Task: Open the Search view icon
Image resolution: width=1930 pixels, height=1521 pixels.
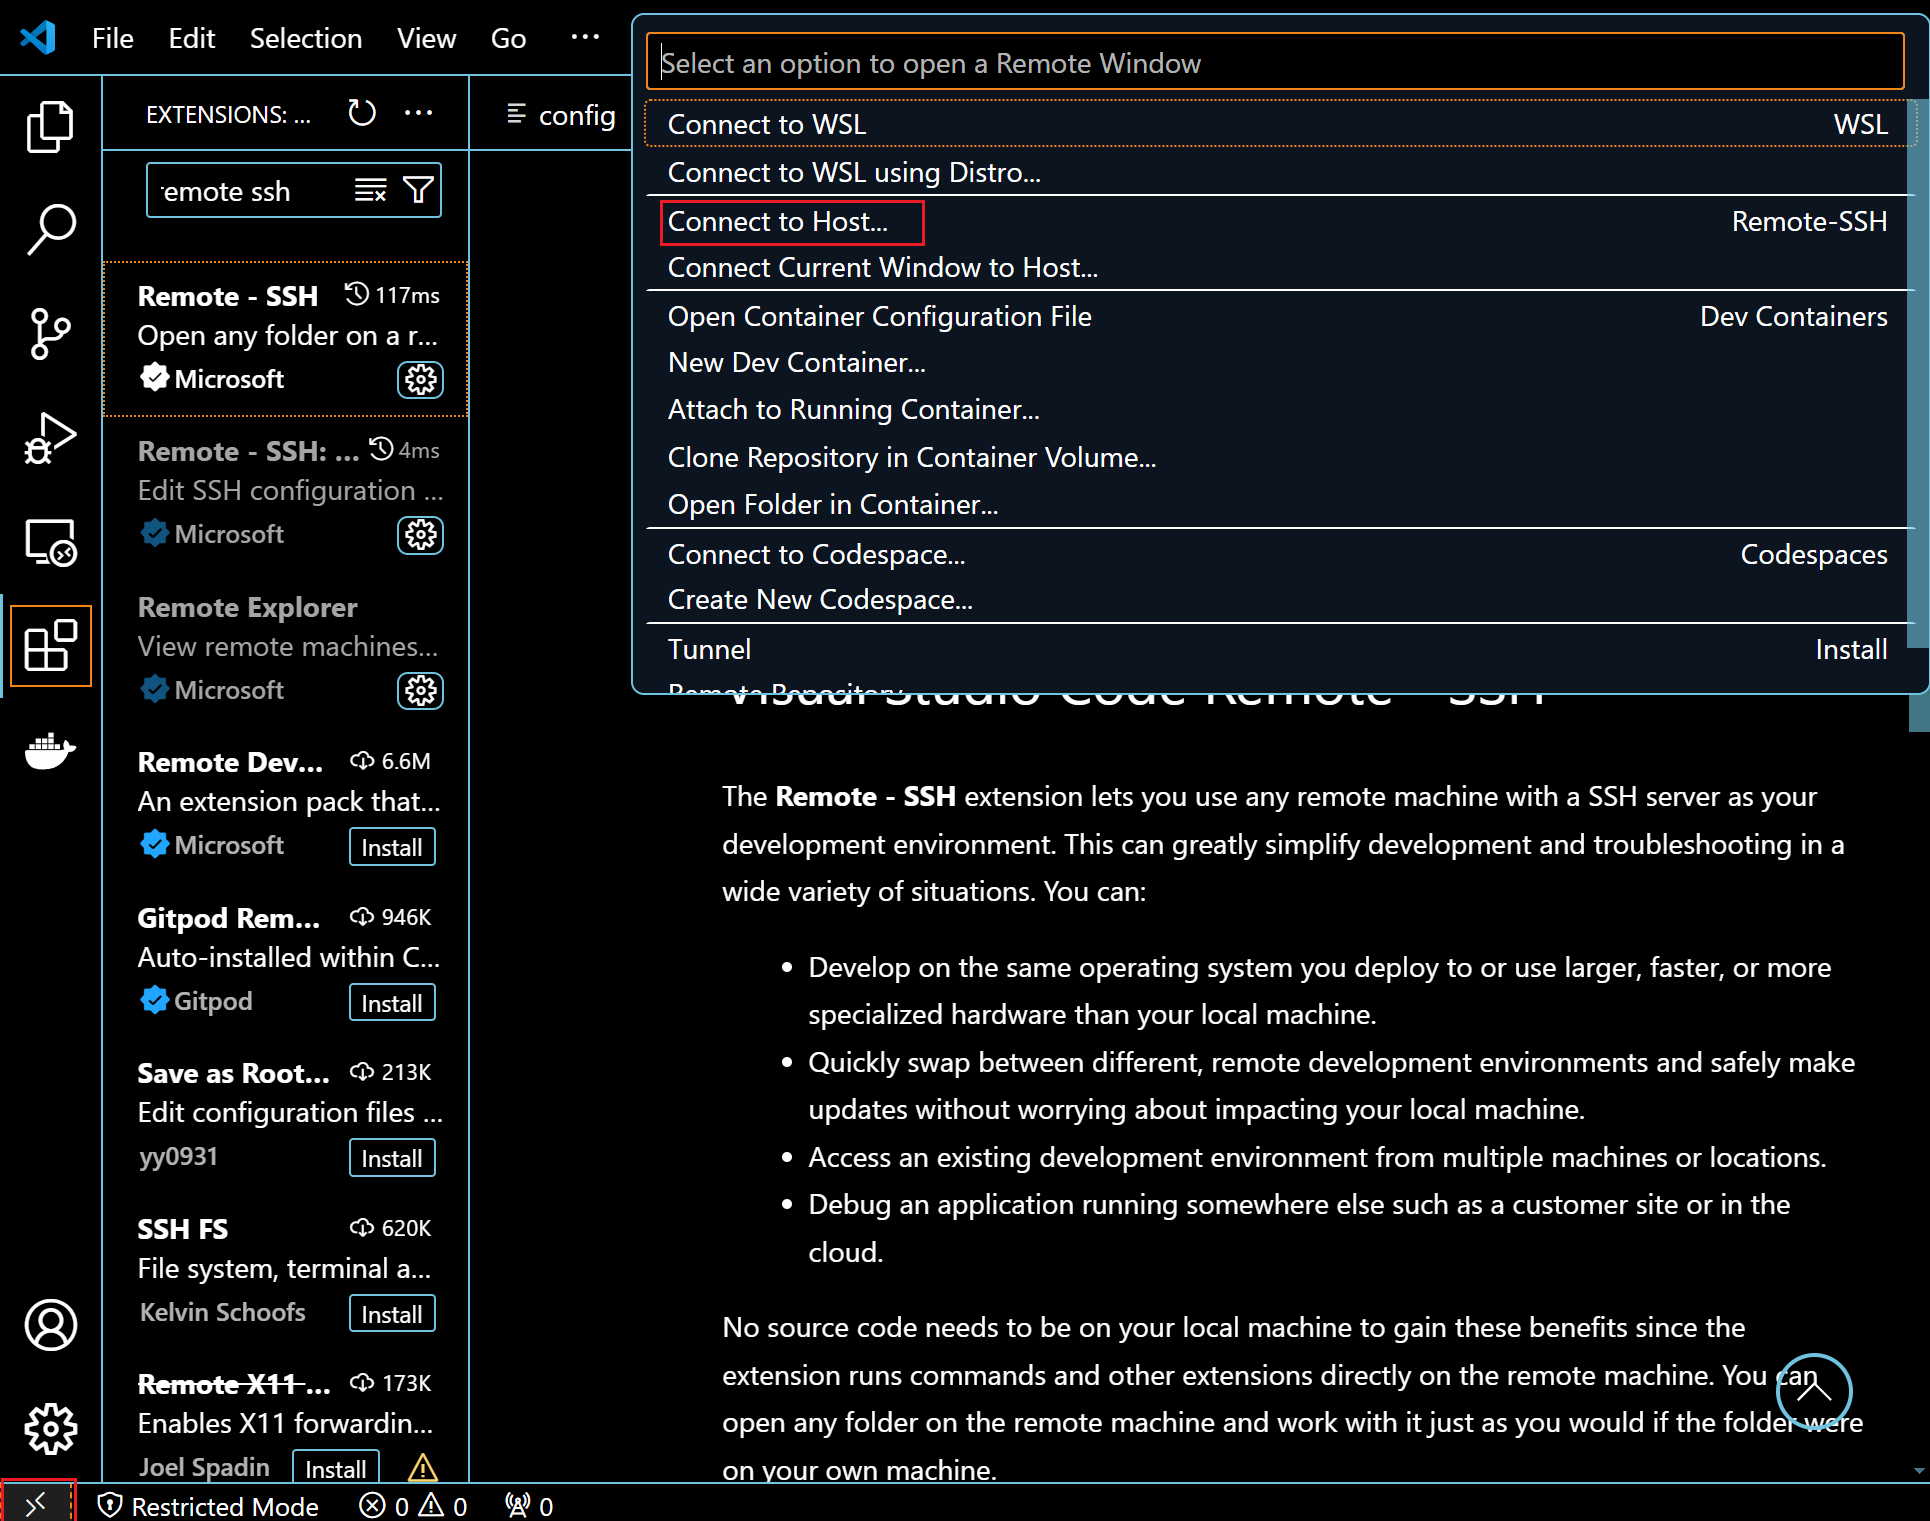Action: 50,230
